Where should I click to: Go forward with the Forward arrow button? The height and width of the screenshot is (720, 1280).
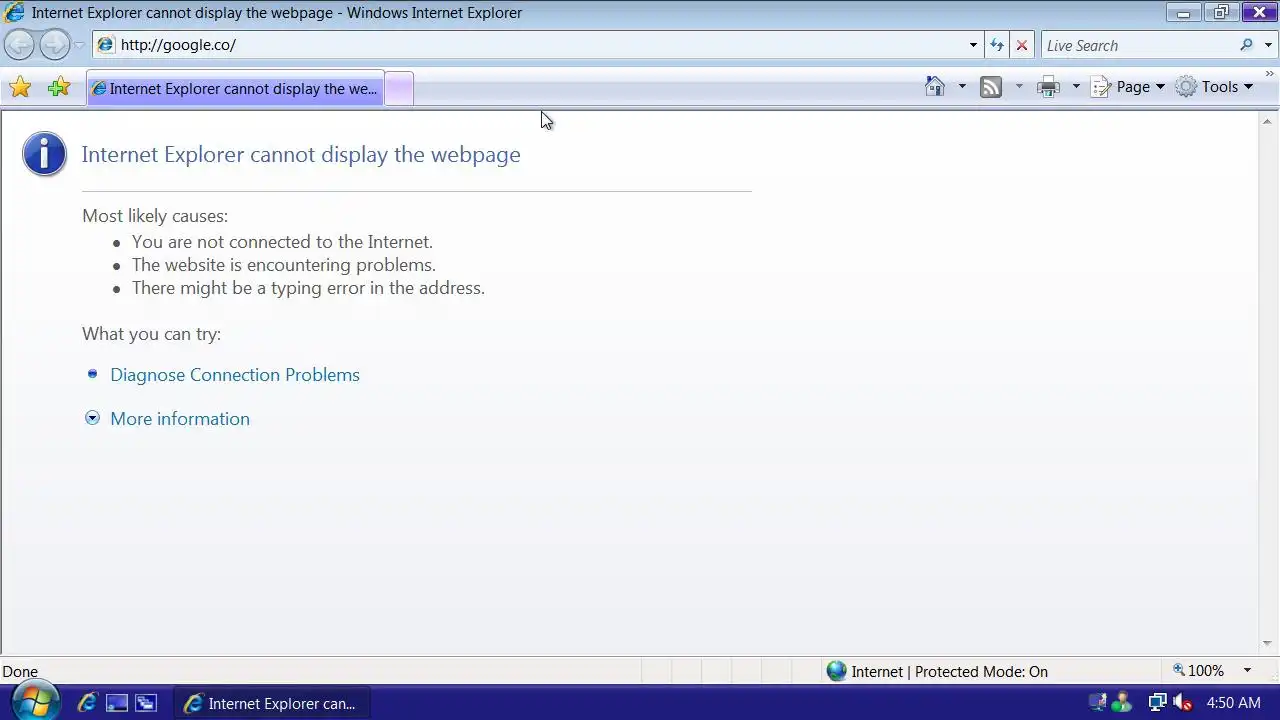tap(55, 45)
